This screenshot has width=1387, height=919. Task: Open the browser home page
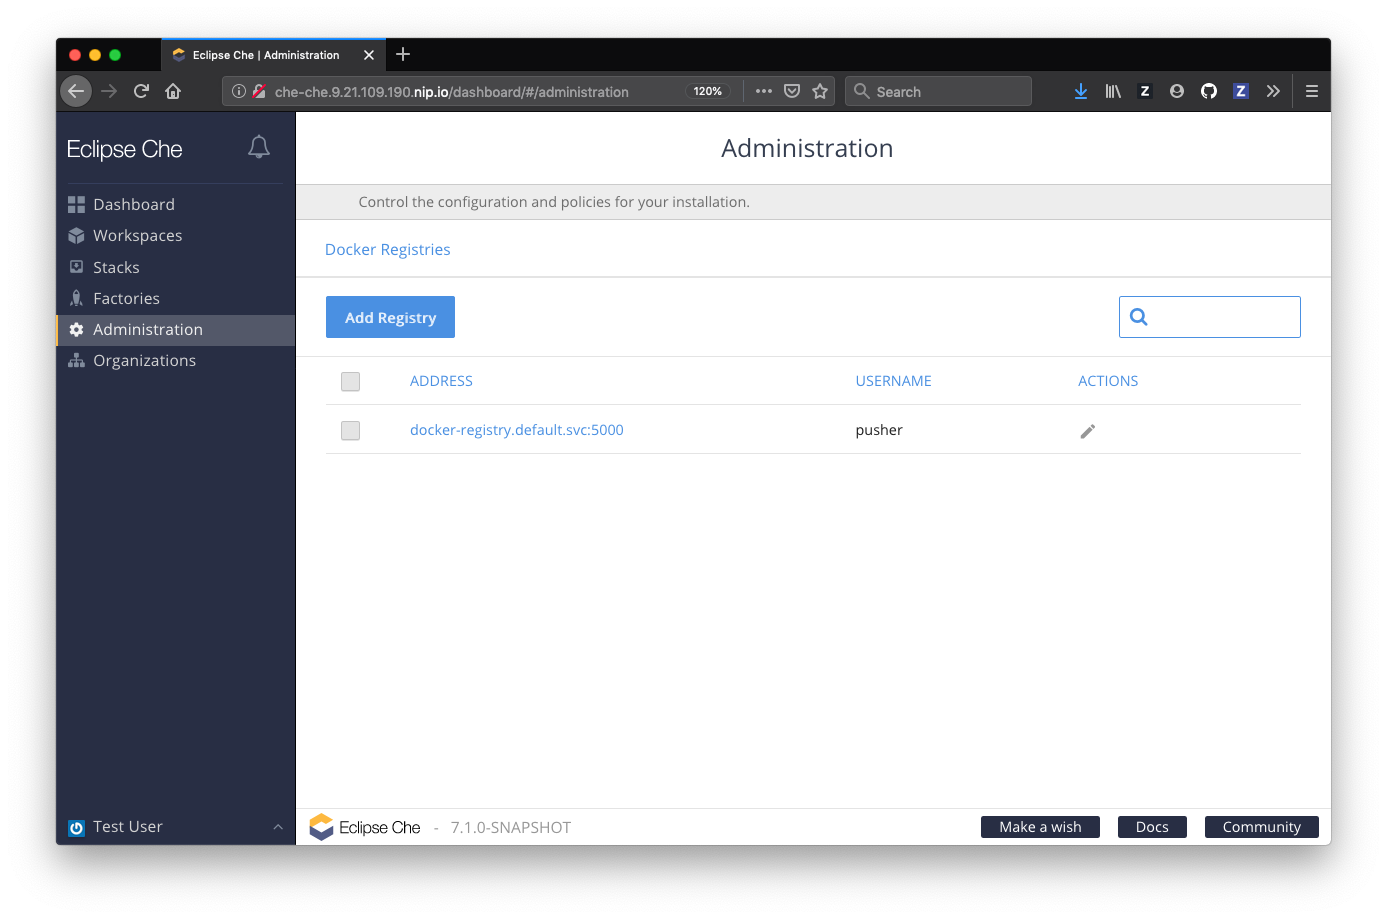click(x=173, y=91)
